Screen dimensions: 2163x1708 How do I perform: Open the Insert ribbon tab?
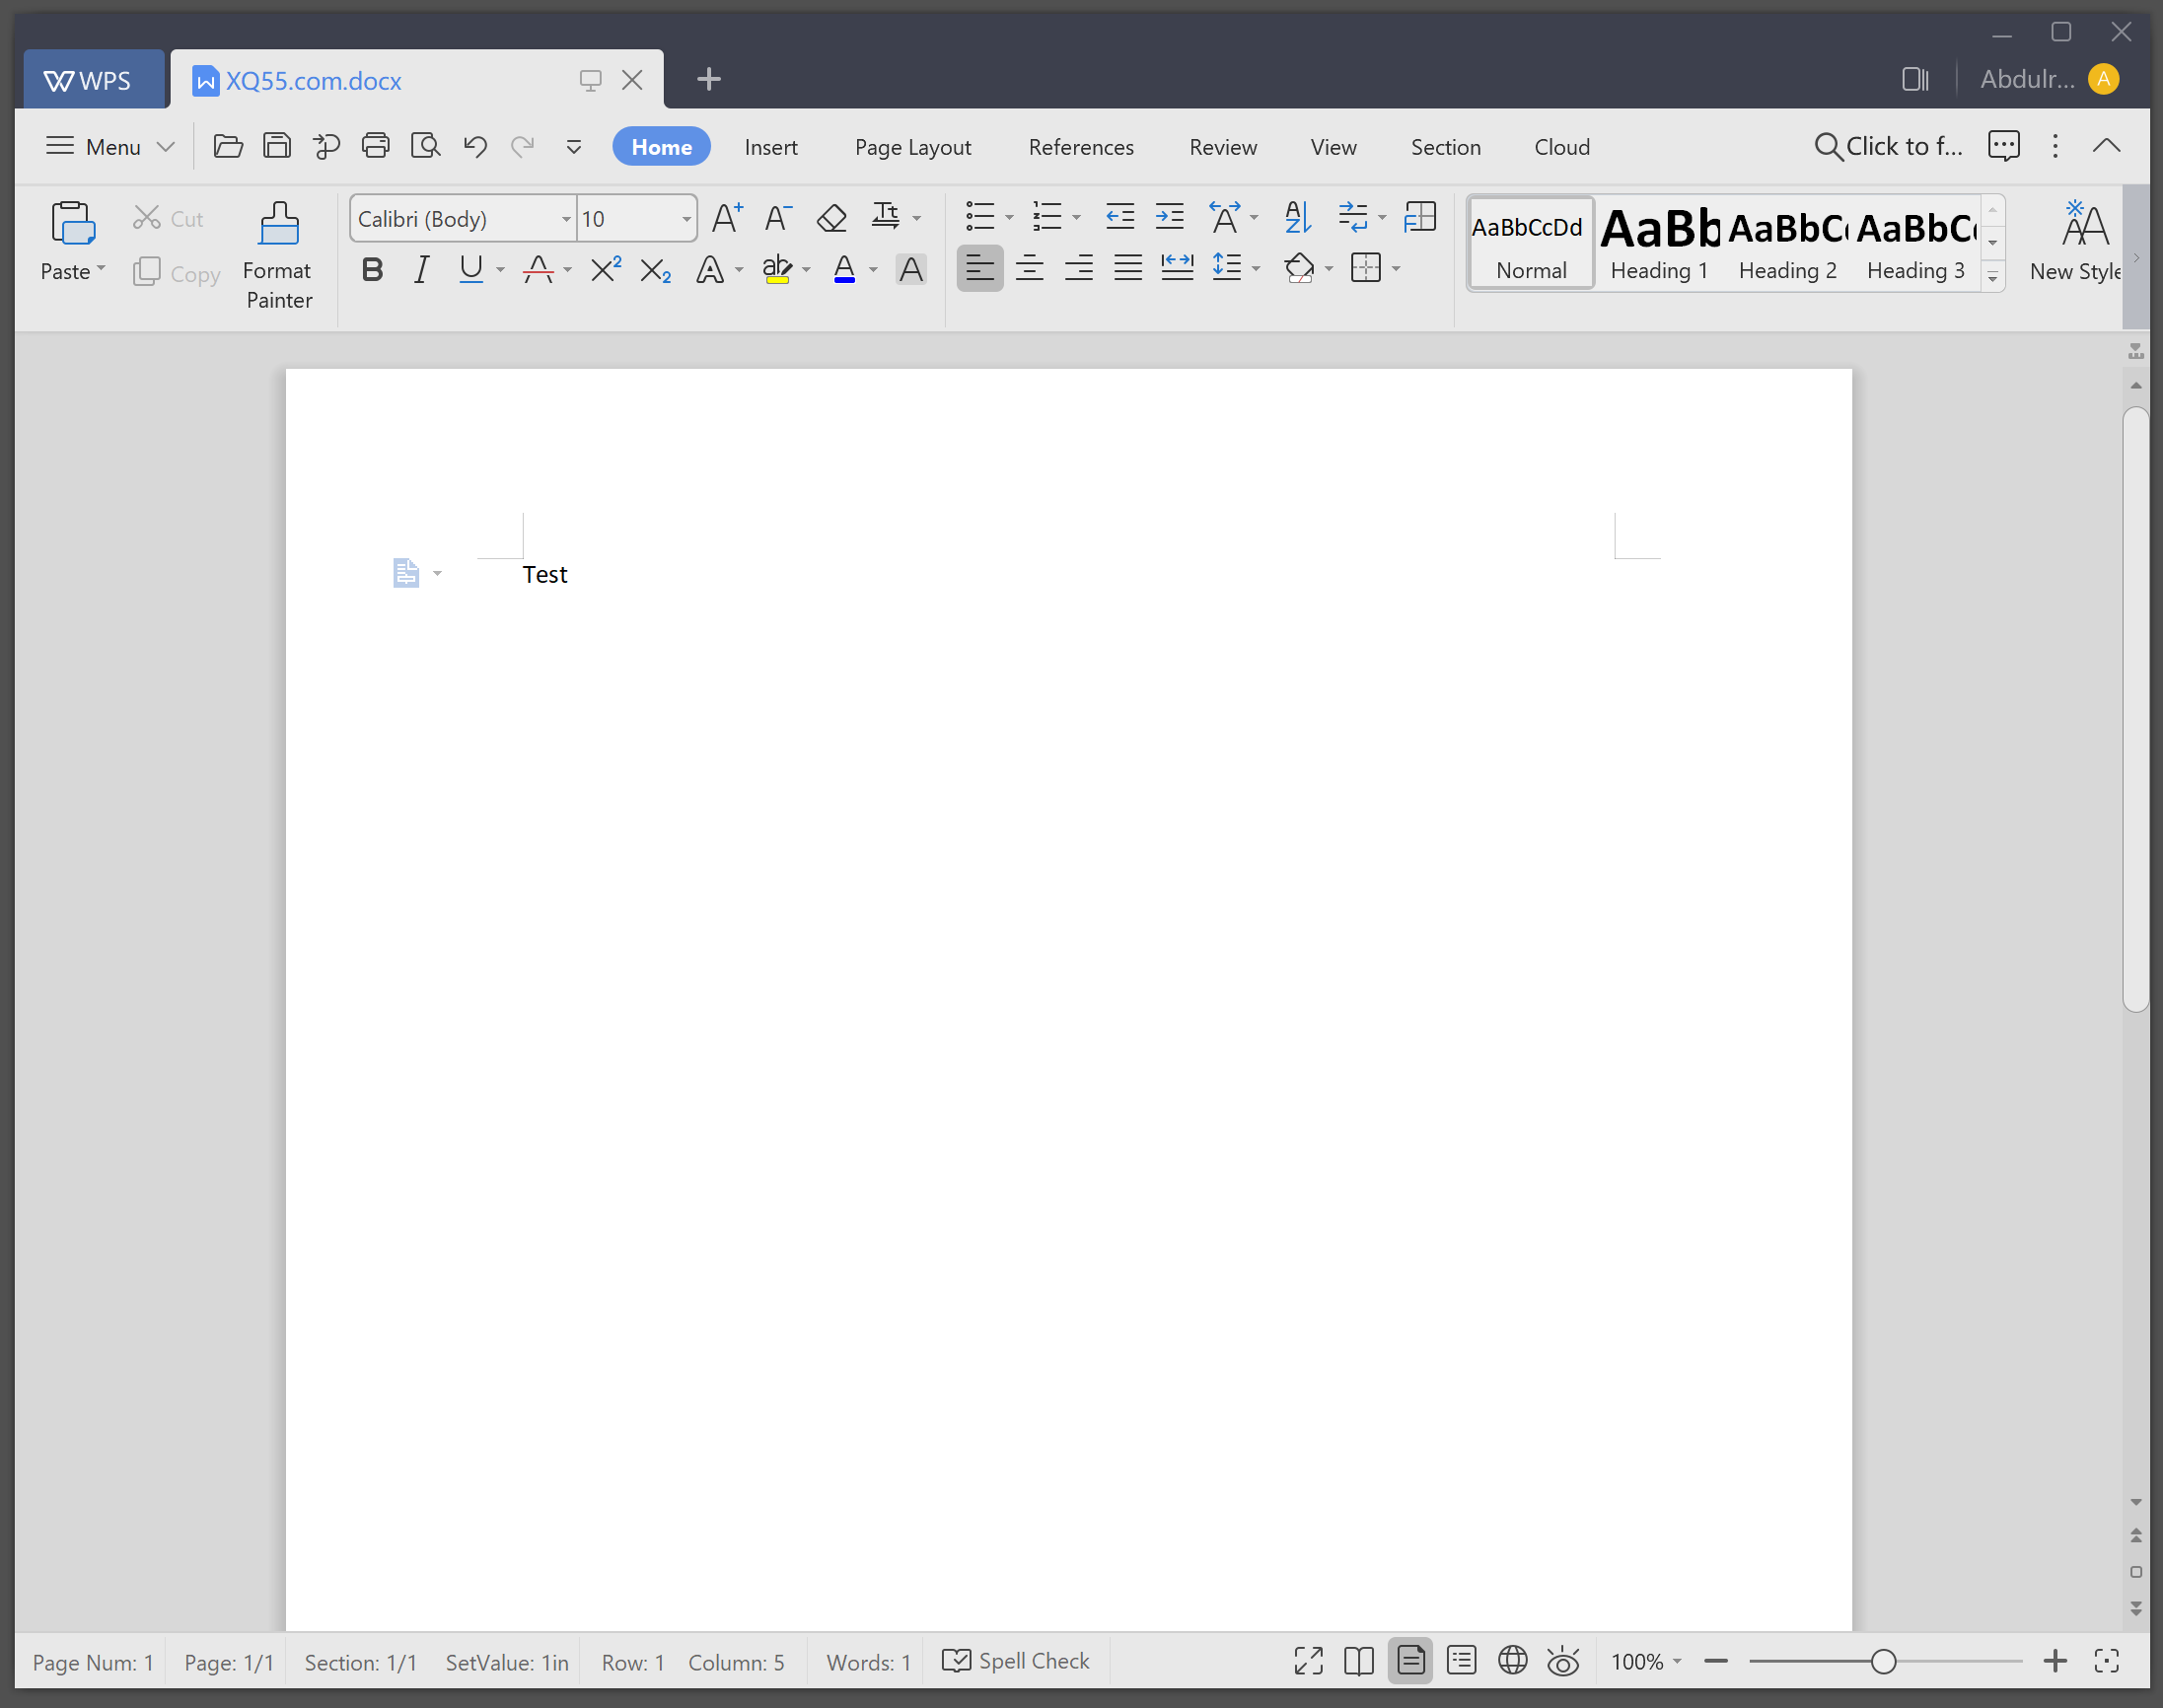coord(770,147)
